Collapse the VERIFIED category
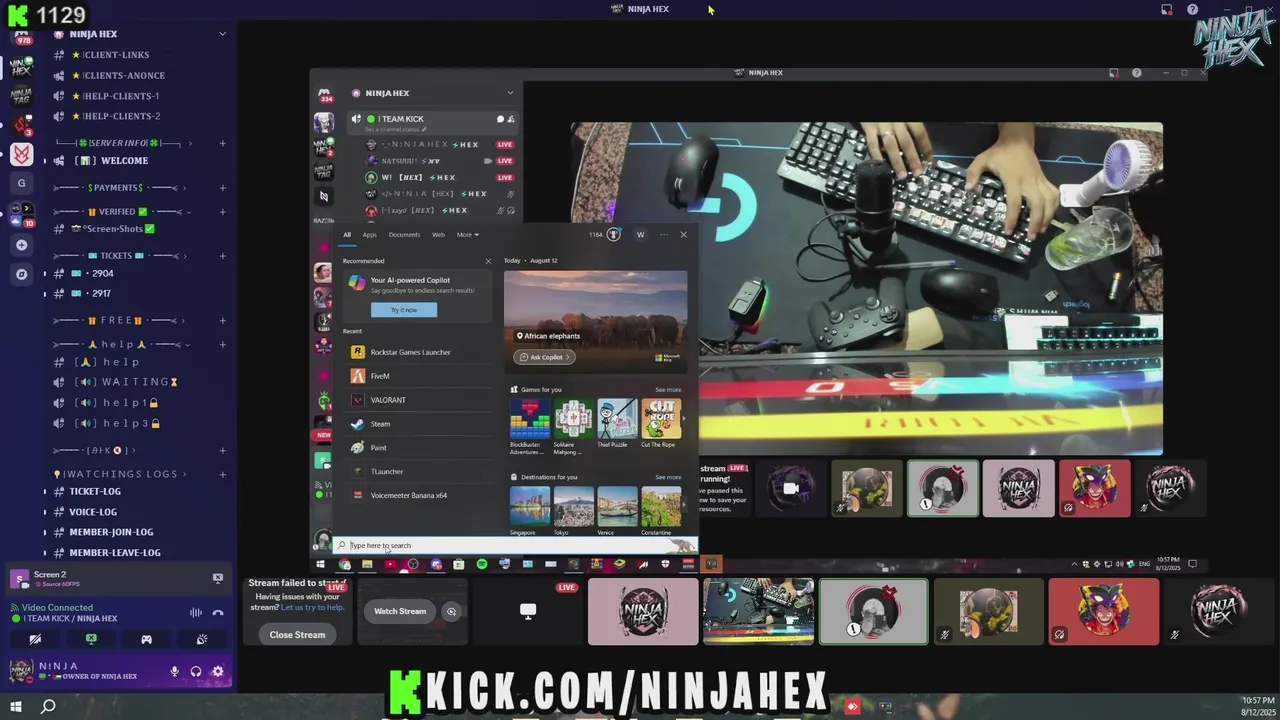 coord(117,212)
